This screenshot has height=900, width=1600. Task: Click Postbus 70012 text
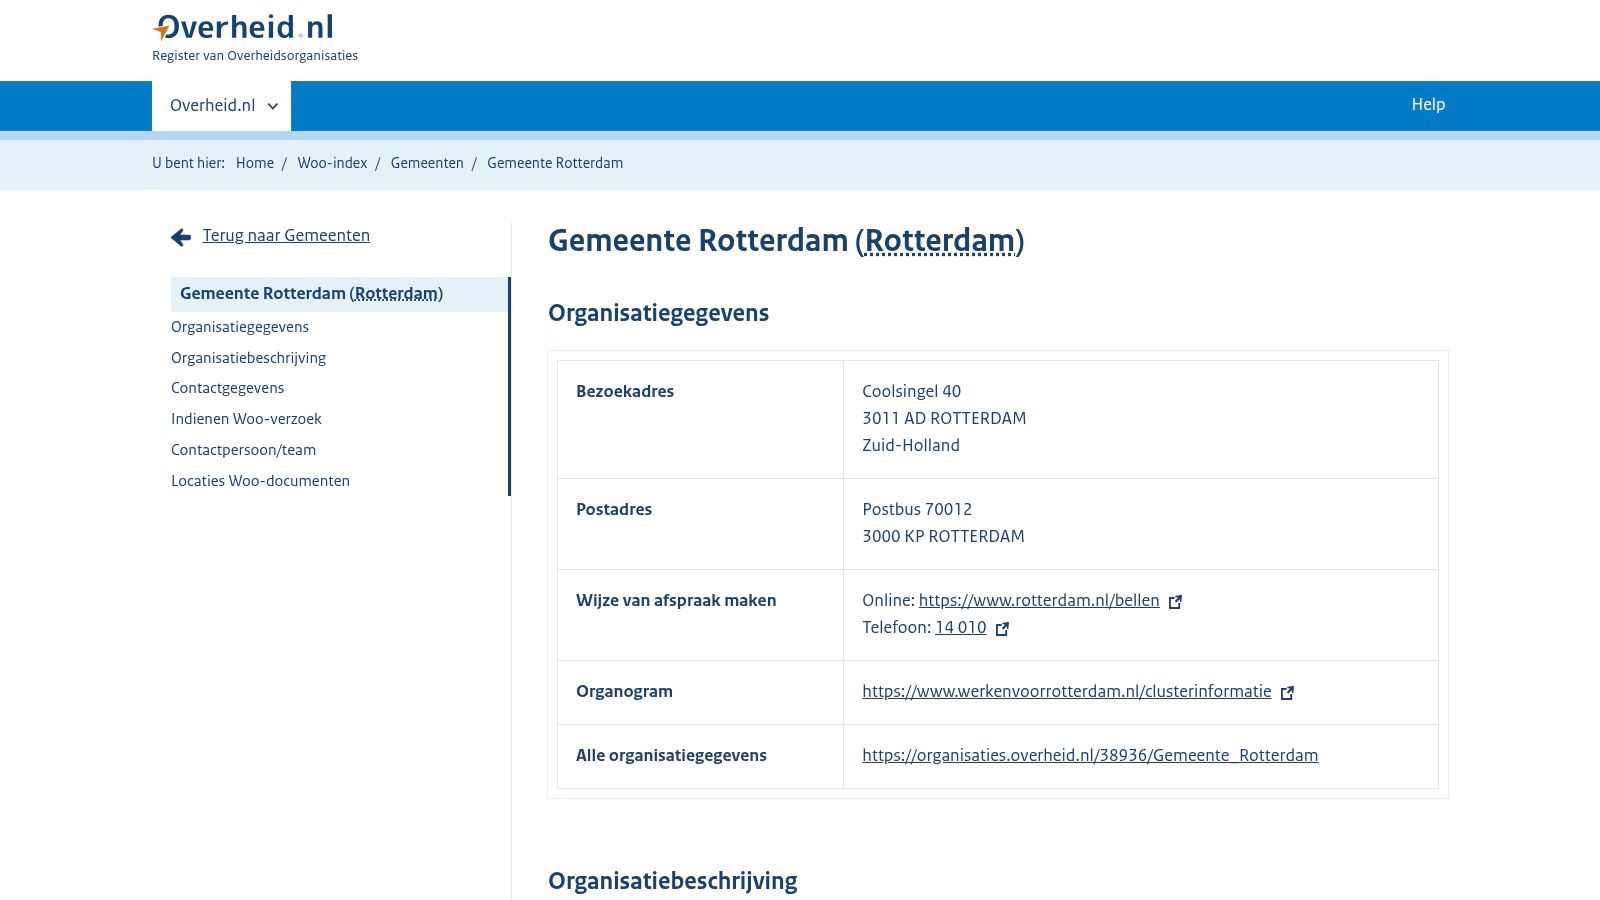(917, 509)
